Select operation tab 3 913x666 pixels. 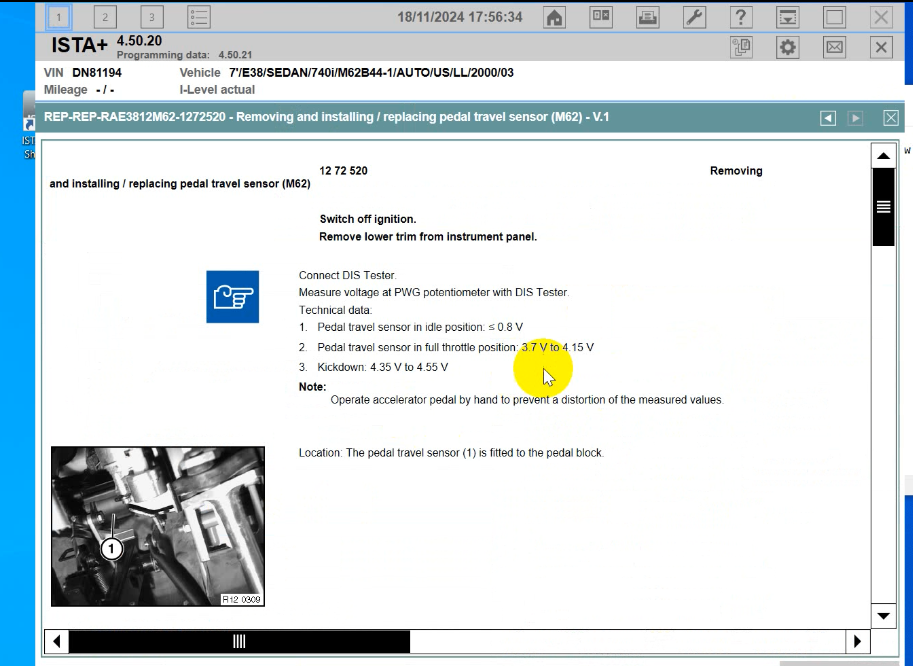[151, 17]
